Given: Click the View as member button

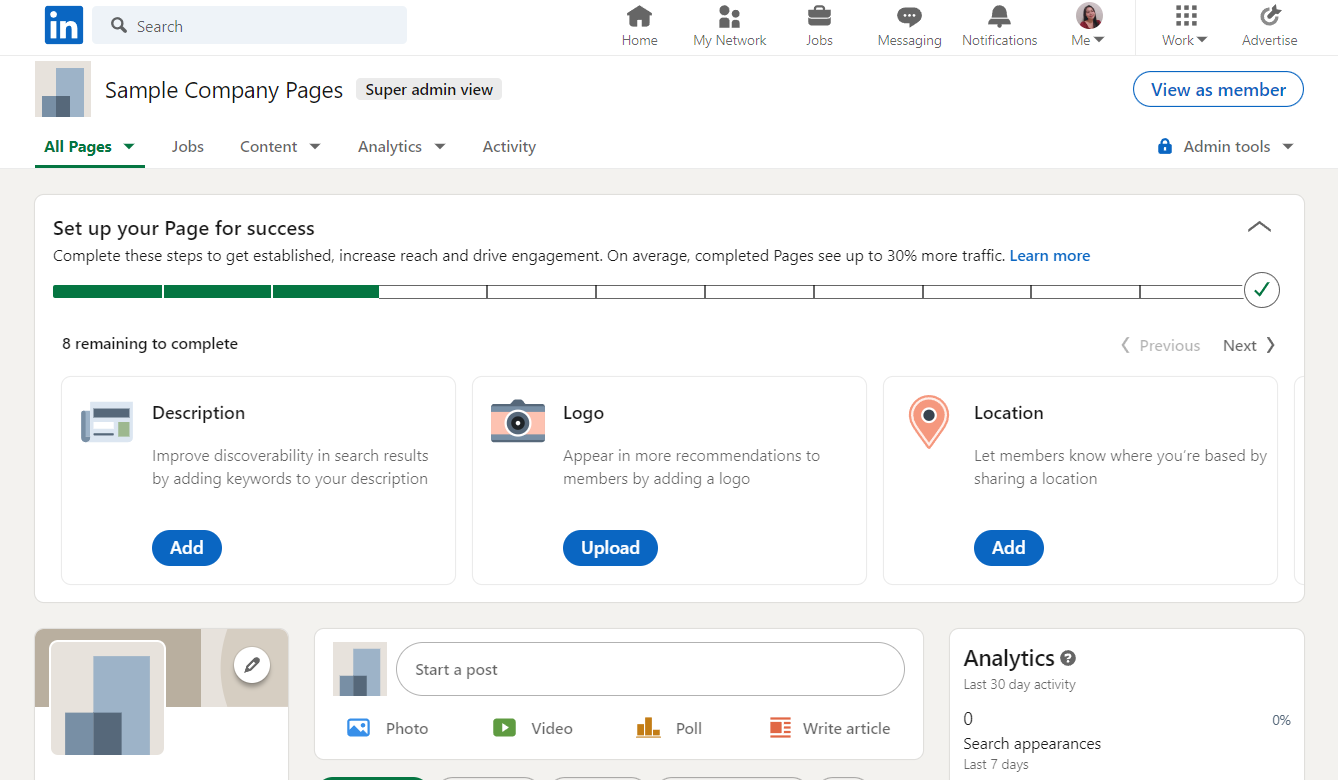Looking at the screenshot, I should pyautogui.click(x=1218, y=89).
